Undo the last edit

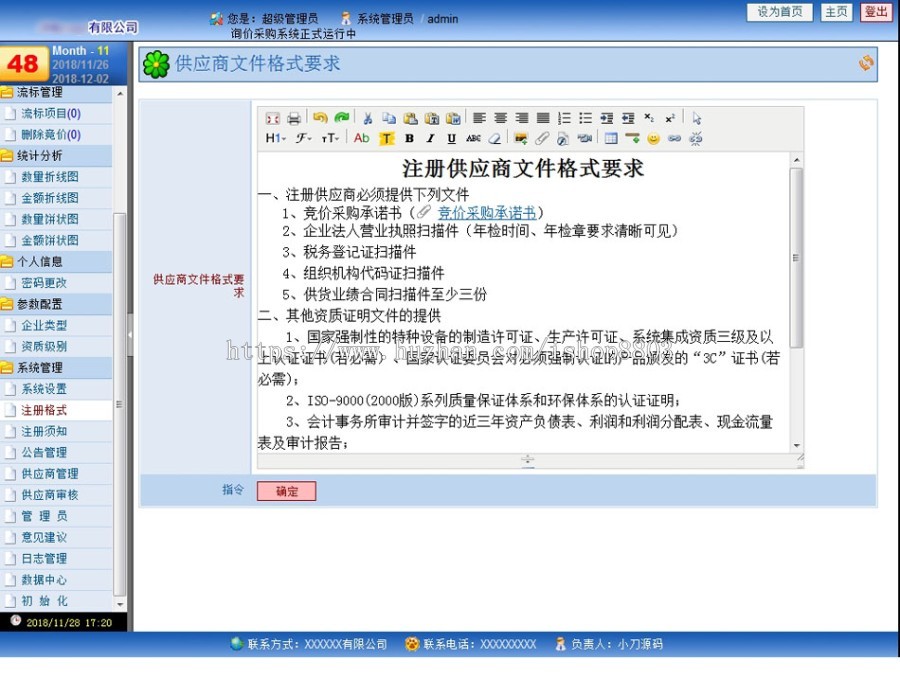click(320, 118)
